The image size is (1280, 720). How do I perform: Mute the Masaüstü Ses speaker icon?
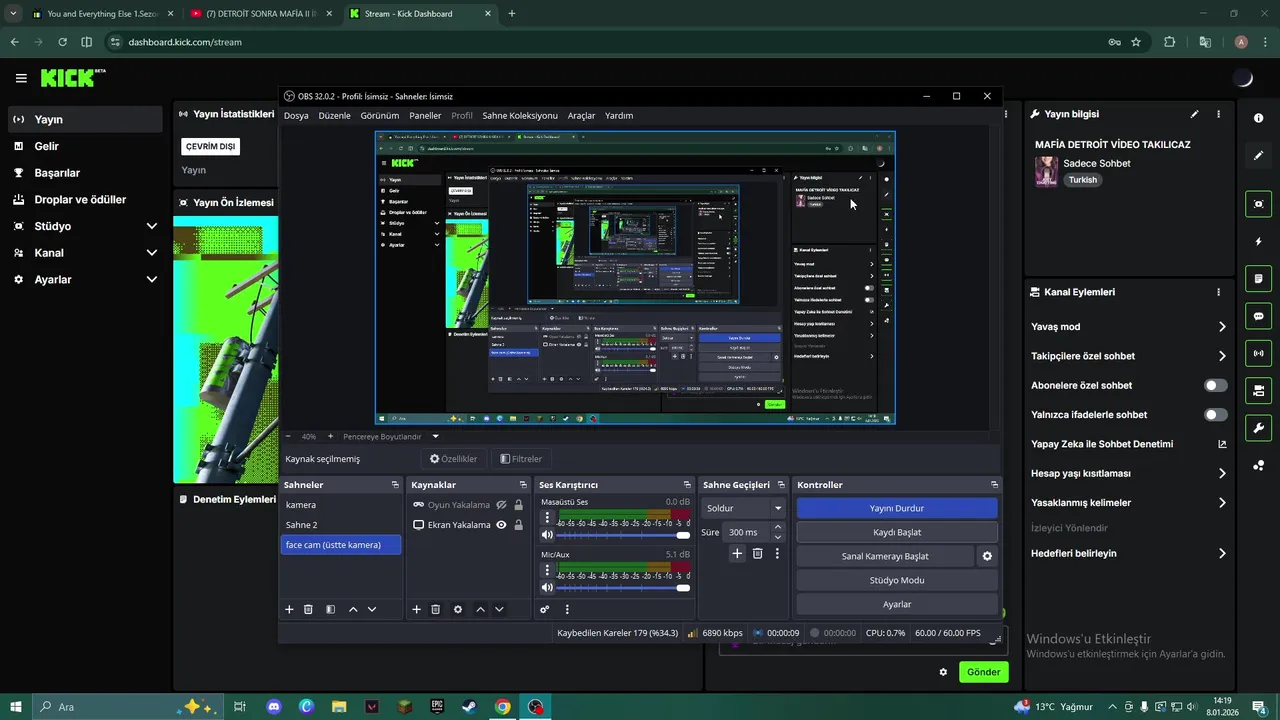click(547, 535)
